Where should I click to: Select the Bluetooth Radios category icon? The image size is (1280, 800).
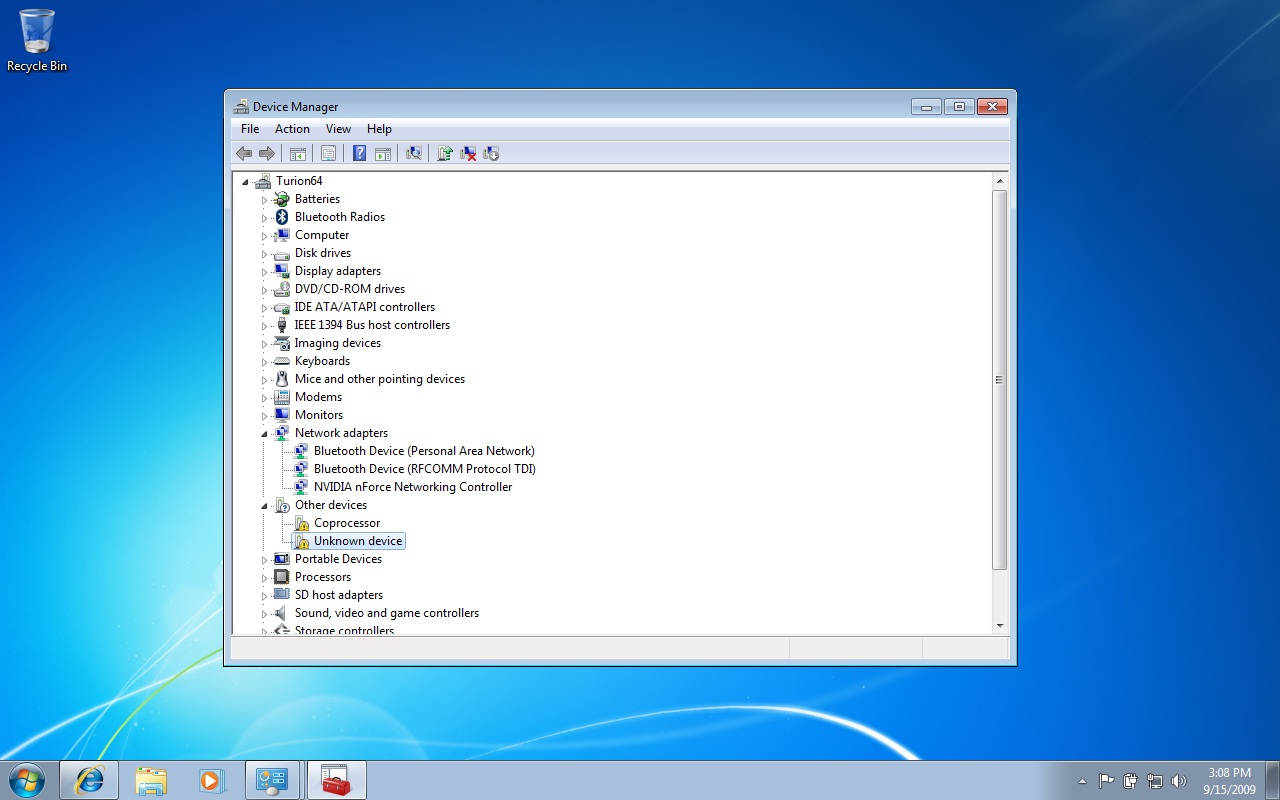click(x=282, y=217)
